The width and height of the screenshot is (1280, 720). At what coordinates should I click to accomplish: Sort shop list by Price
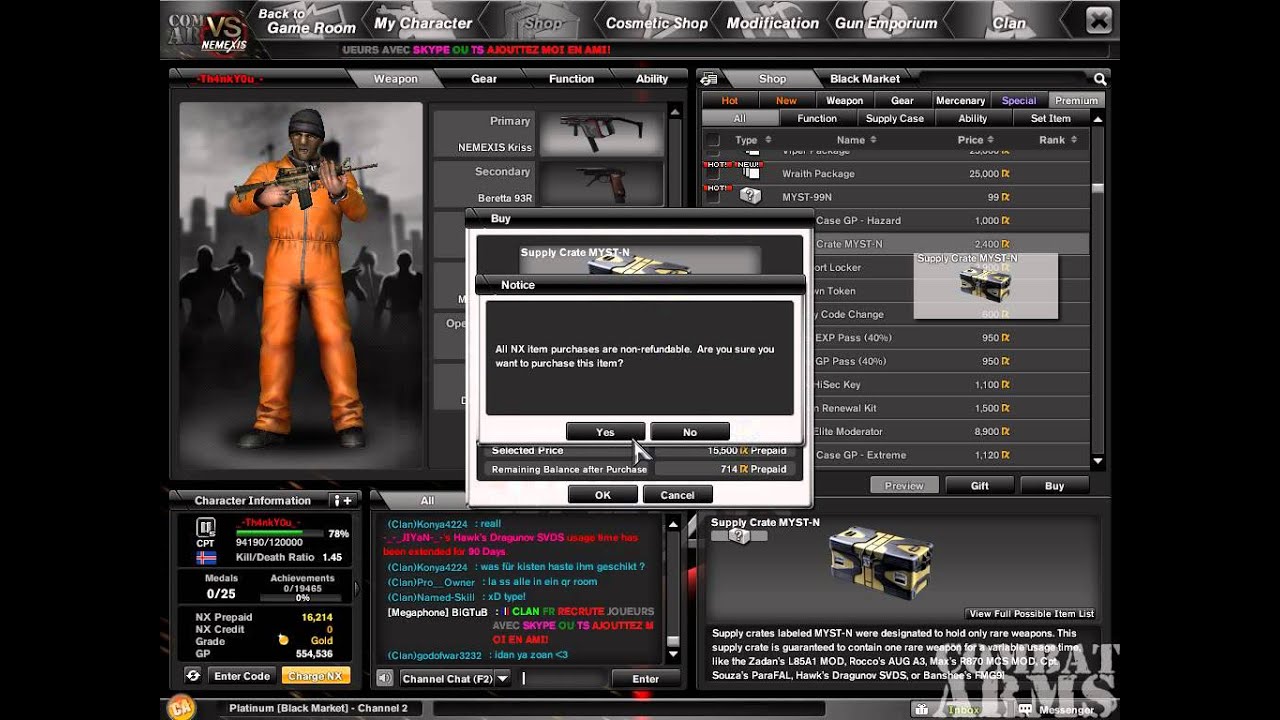[976, 140]
